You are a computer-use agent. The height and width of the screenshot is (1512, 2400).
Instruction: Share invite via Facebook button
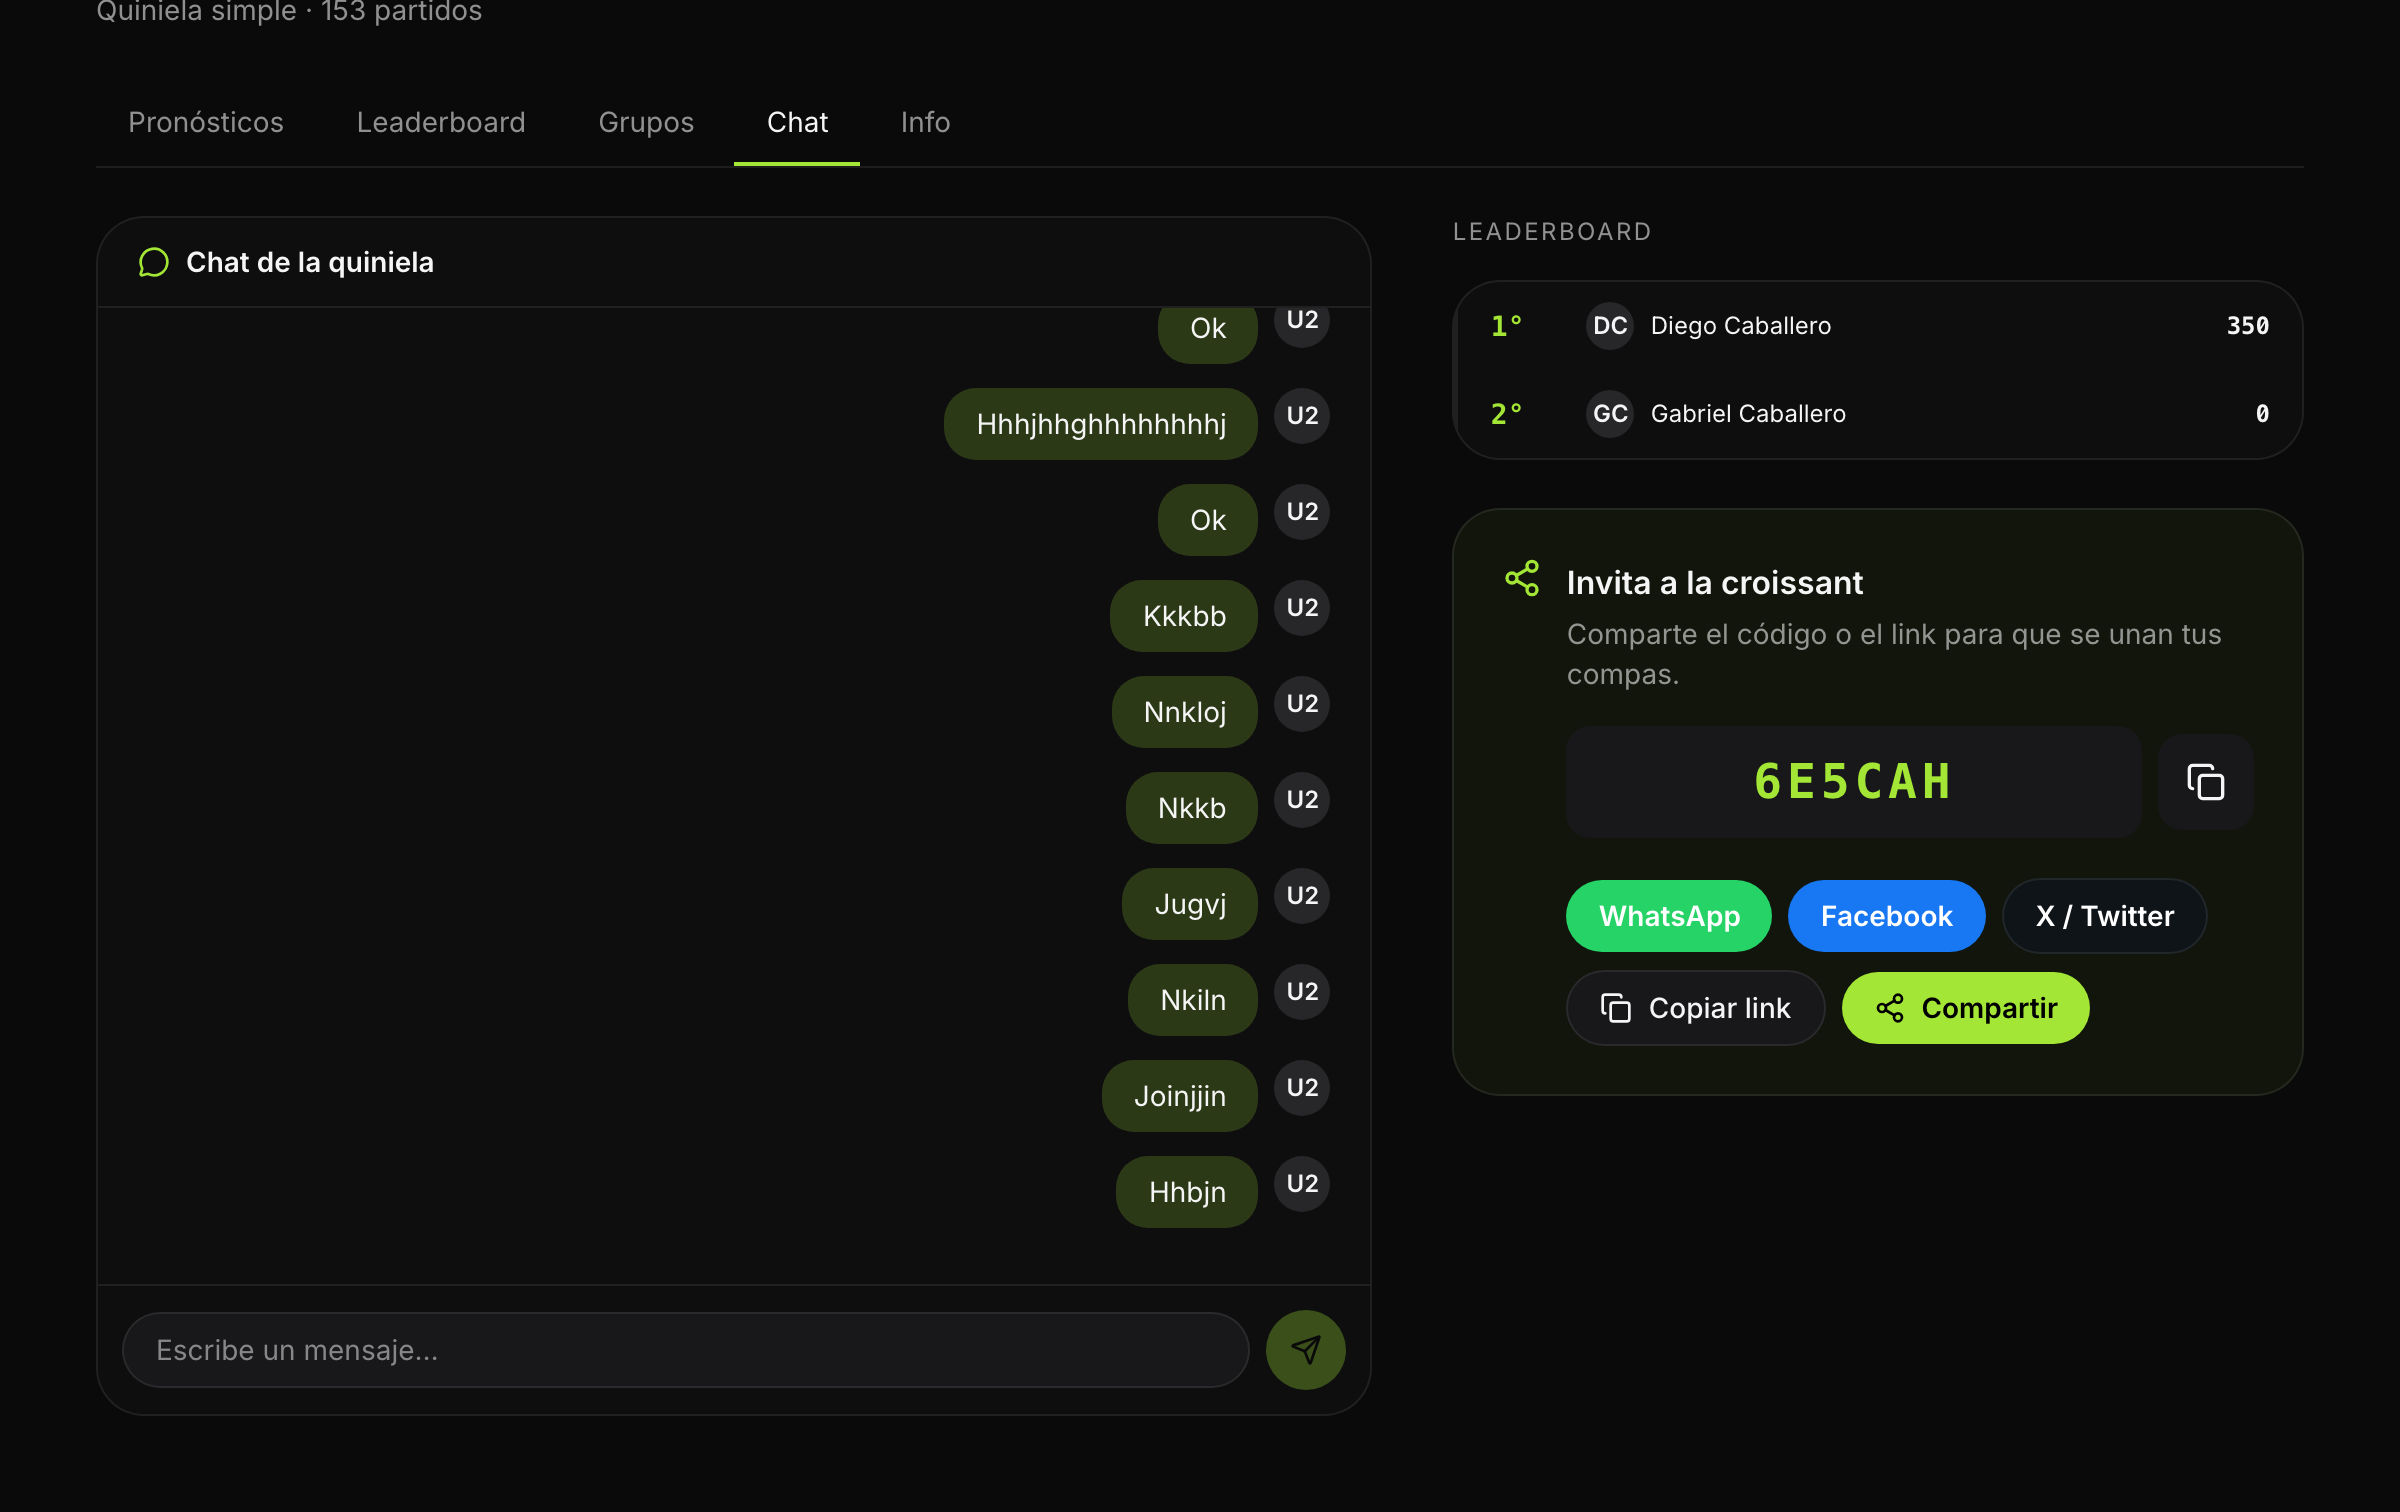tap(1886, 916)
